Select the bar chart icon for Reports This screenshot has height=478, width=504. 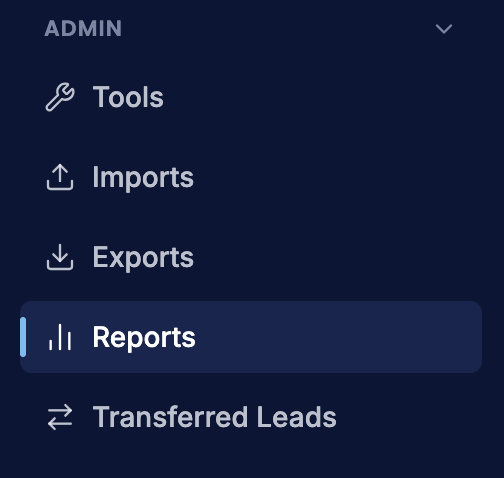point(60,337)
